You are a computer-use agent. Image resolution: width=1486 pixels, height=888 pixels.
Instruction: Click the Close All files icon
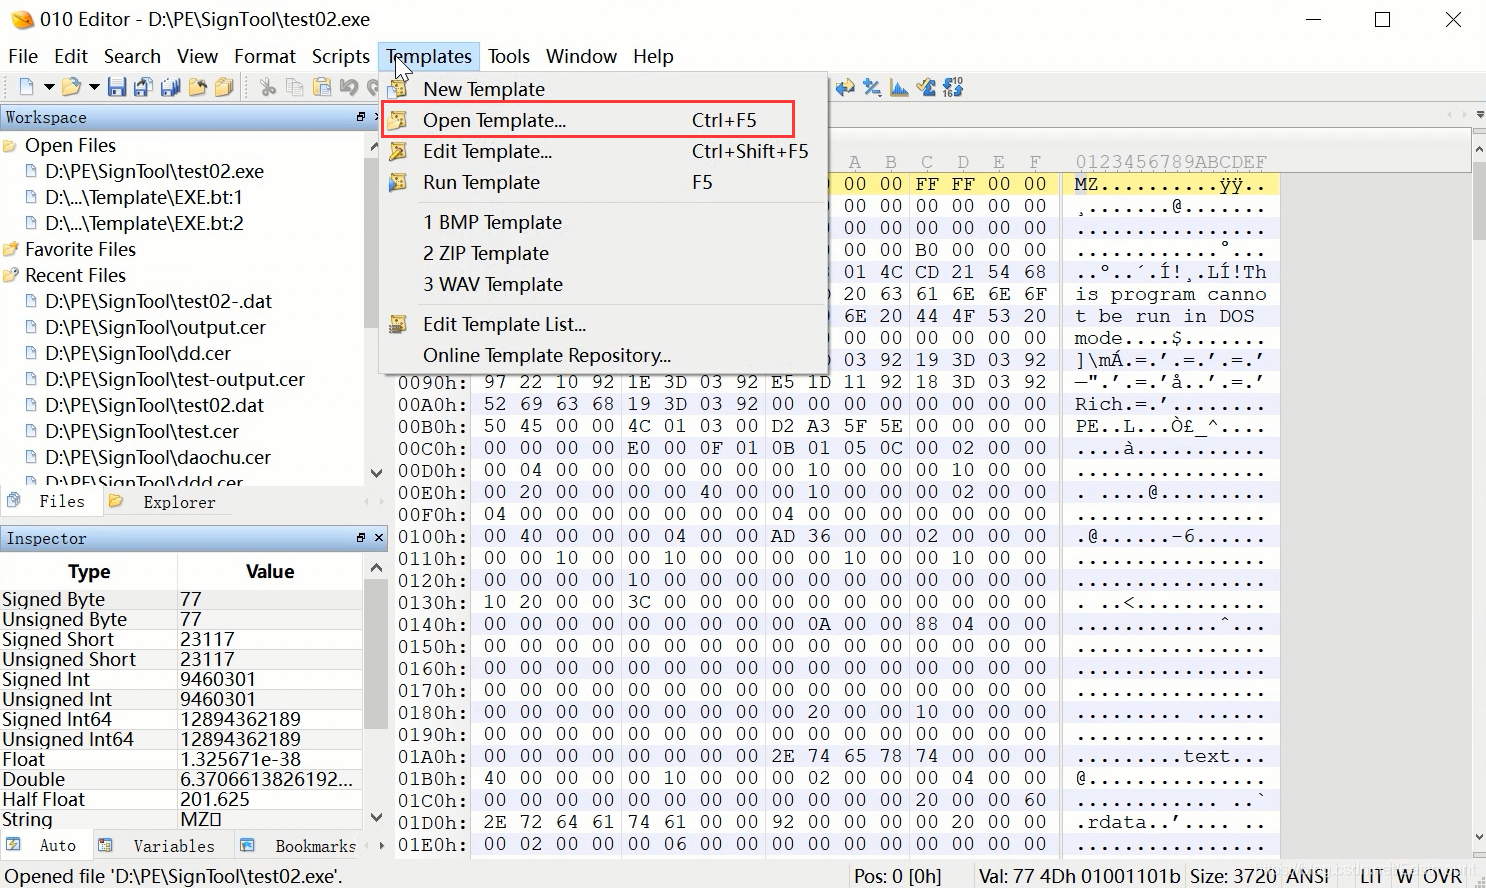[224, 87]
